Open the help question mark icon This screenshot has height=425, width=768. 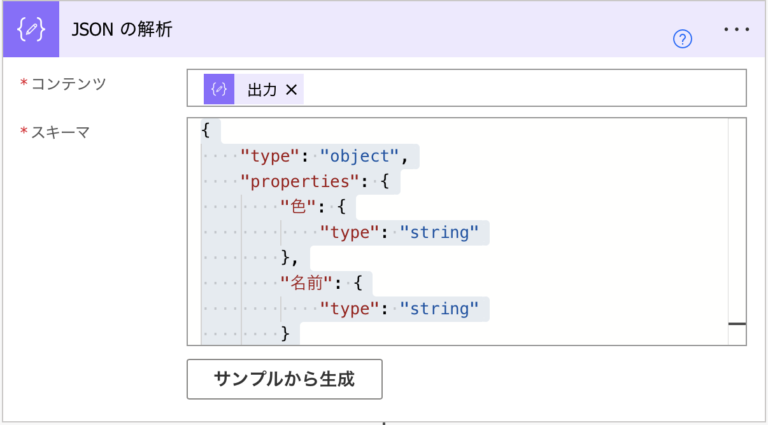click(683, 39)
